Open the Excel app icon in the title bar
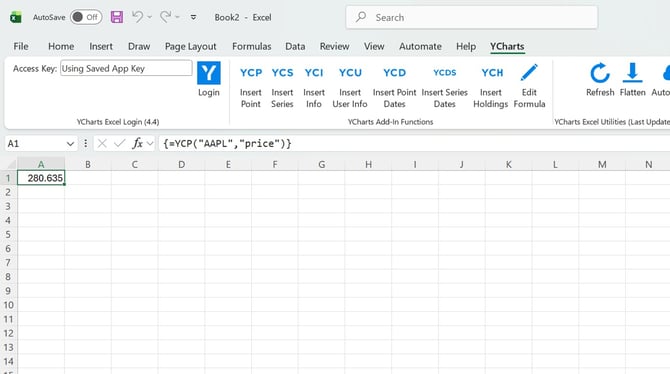The image size is (670, 374). coord(16,18)
